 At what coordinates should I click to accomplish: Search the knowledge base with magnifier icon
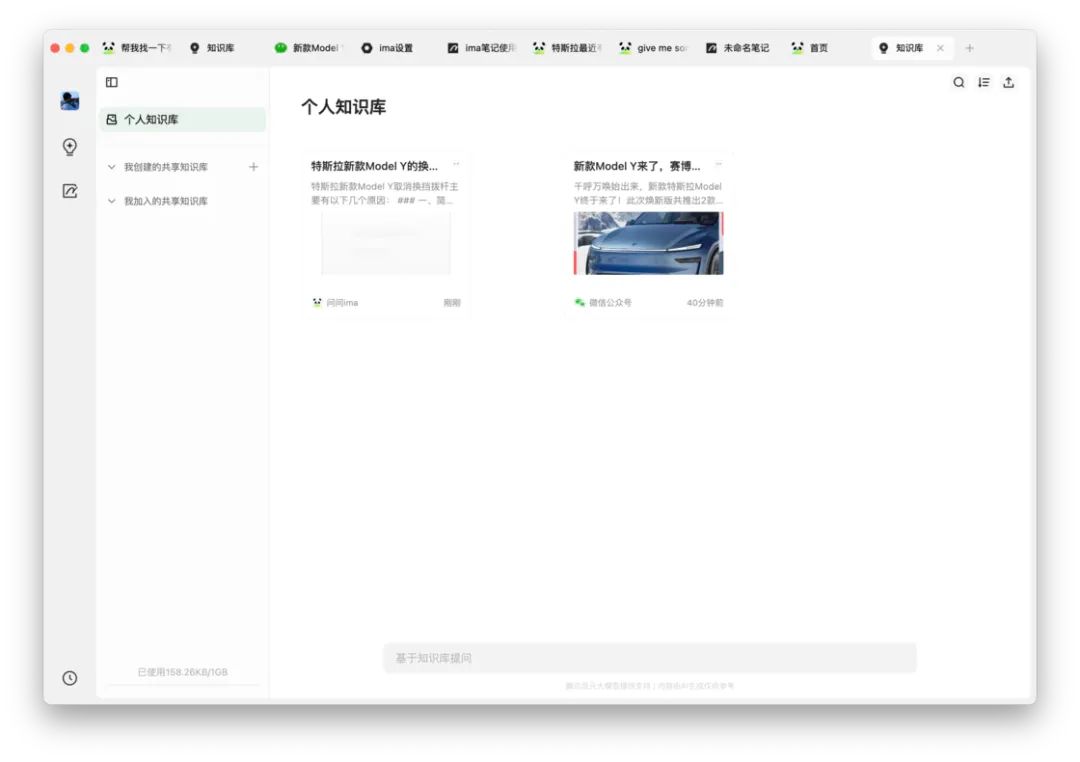959,83
